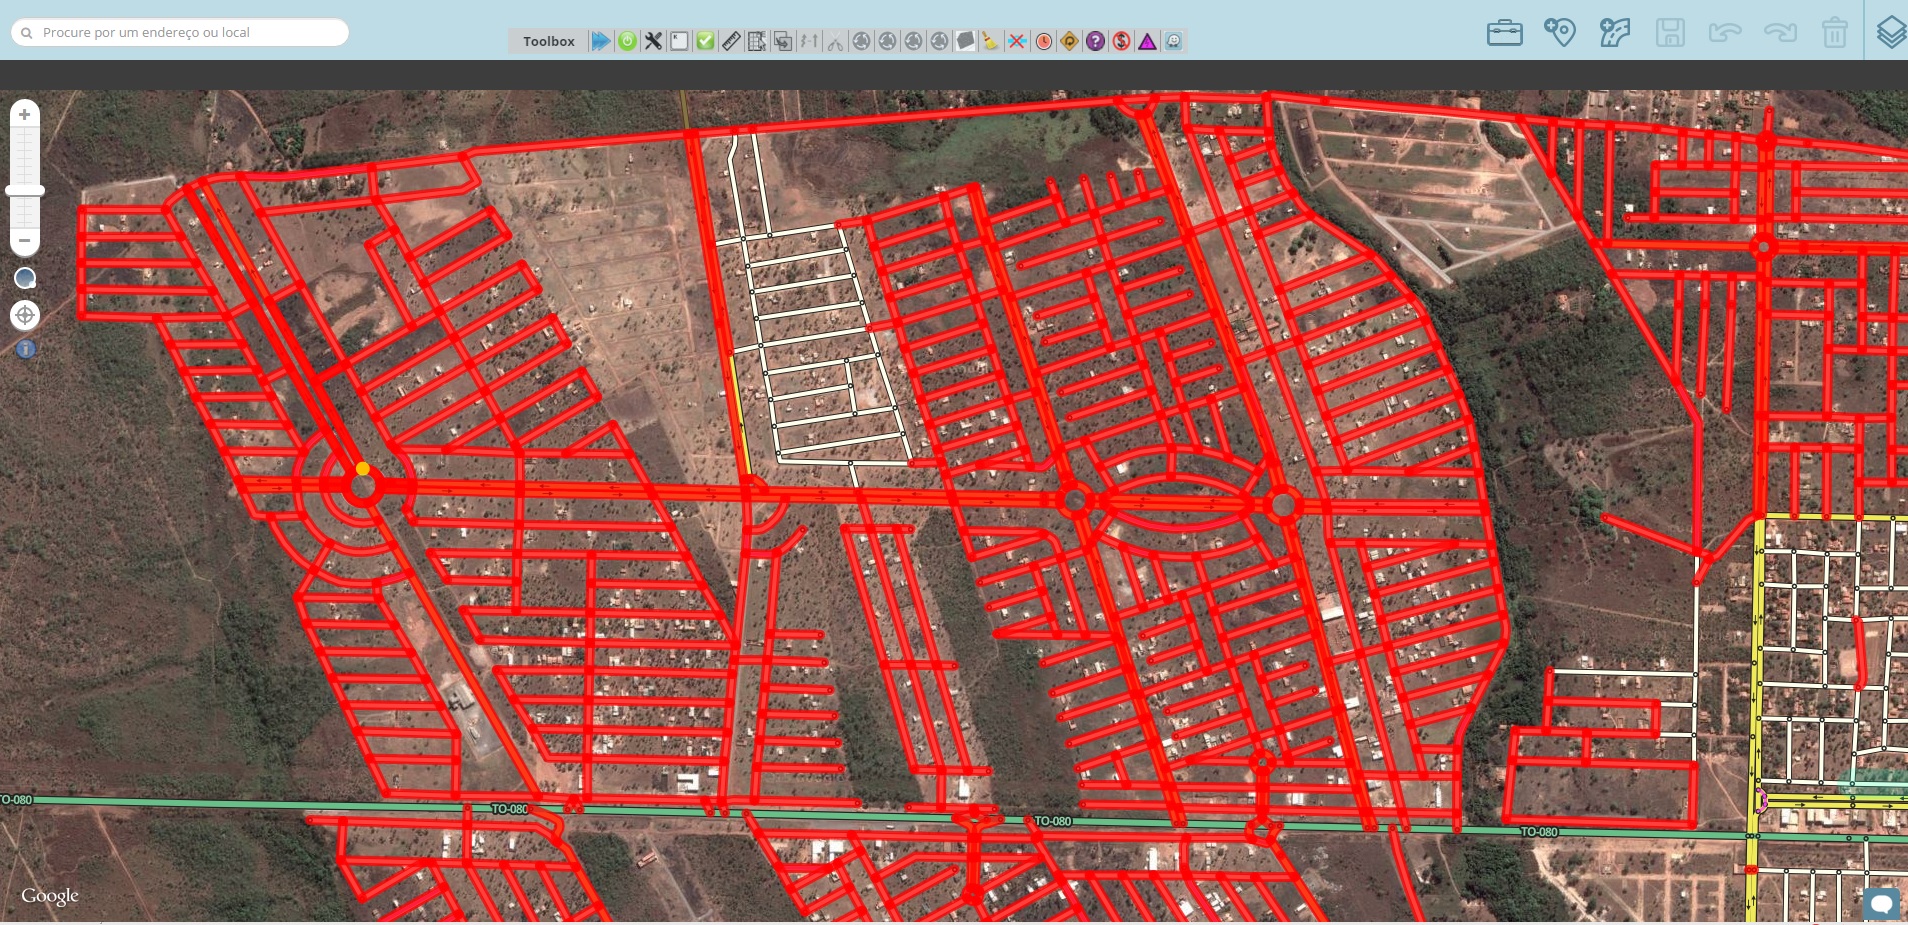Click the delete trash can icon
1908x925 pixels.
pyautogui.click(x=1835, y=33)
